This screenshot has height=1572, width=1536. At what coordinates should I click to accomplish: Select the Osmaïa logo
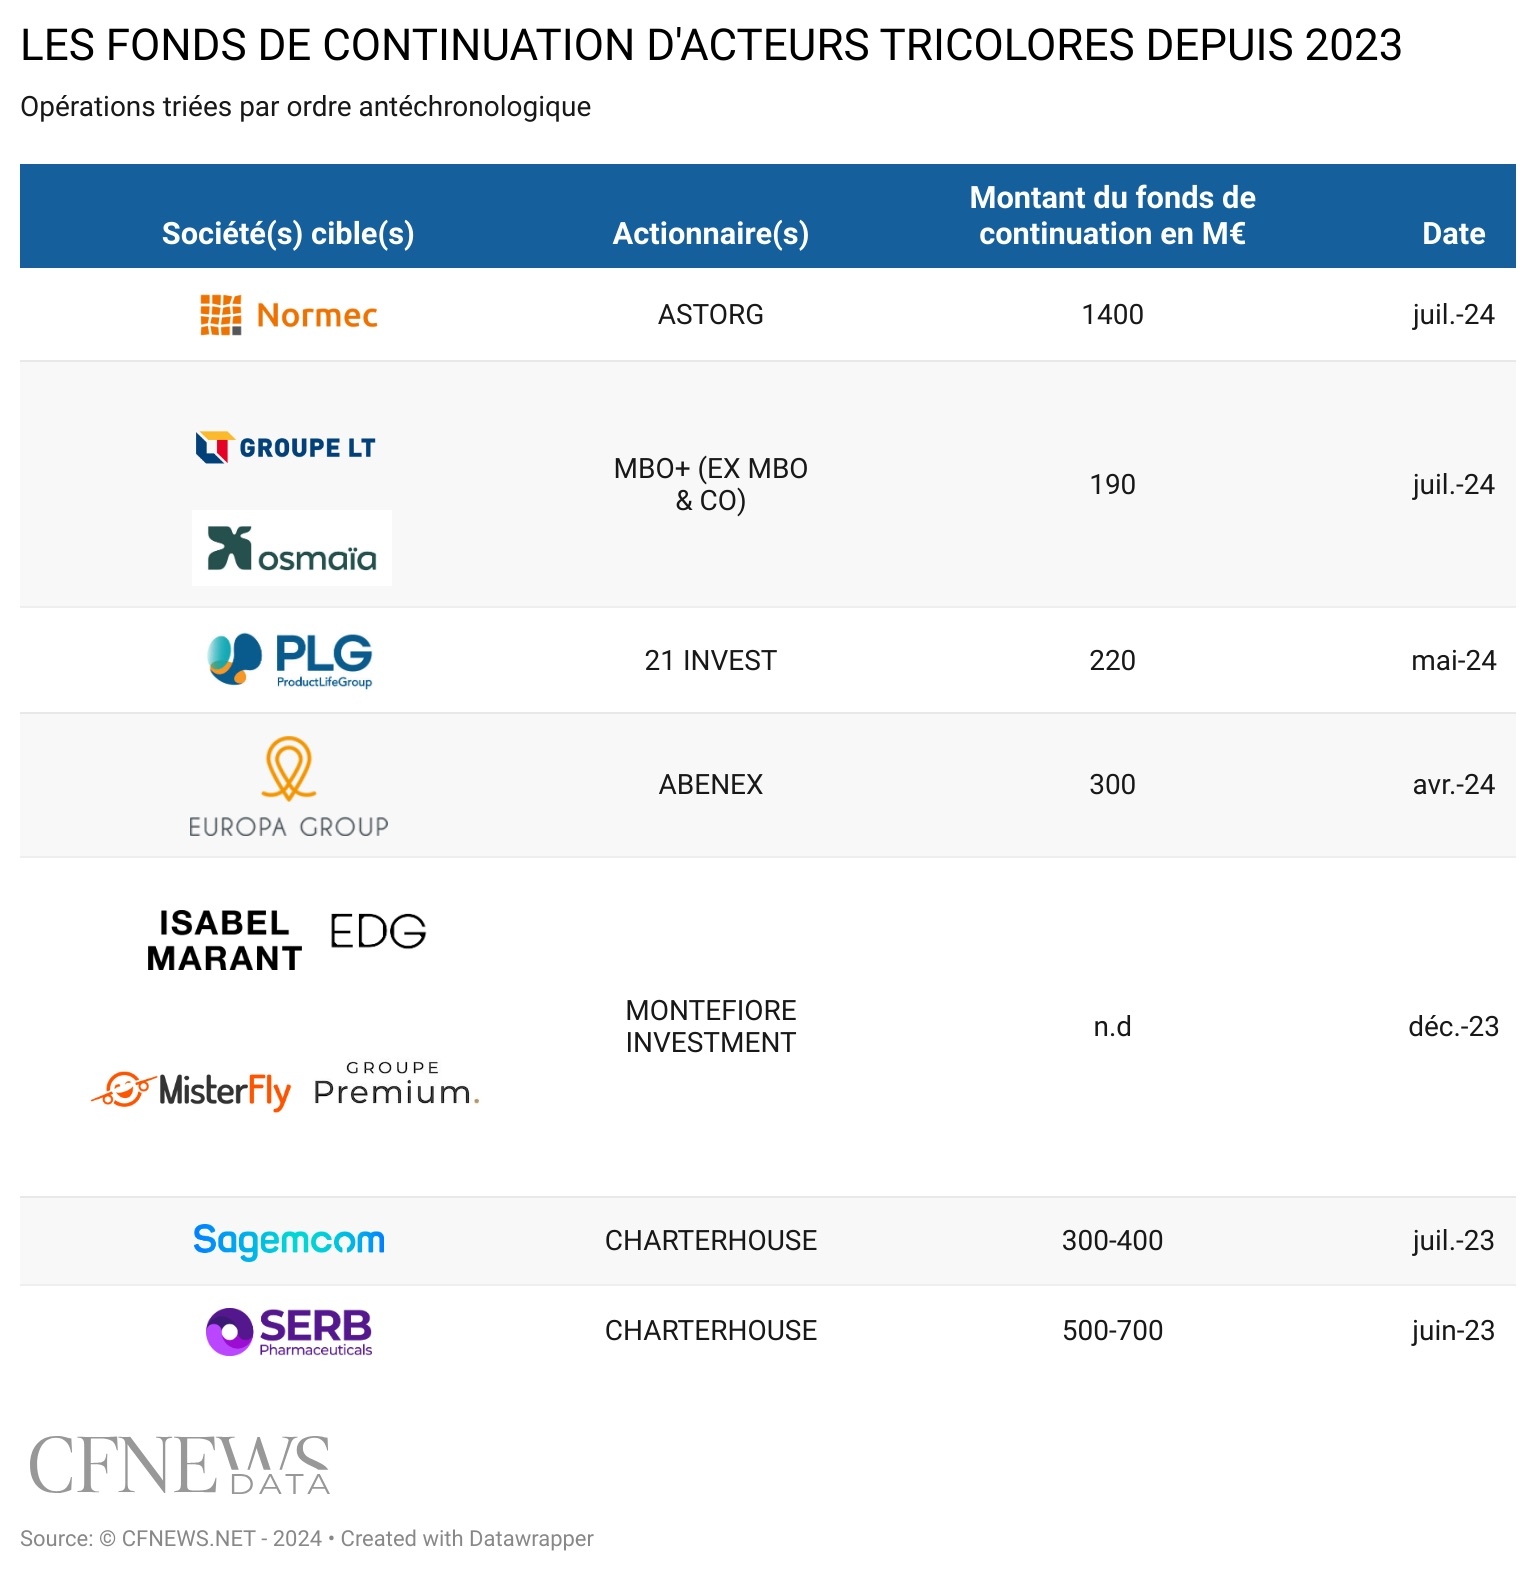pyautogui.click(x=292, y=548)
